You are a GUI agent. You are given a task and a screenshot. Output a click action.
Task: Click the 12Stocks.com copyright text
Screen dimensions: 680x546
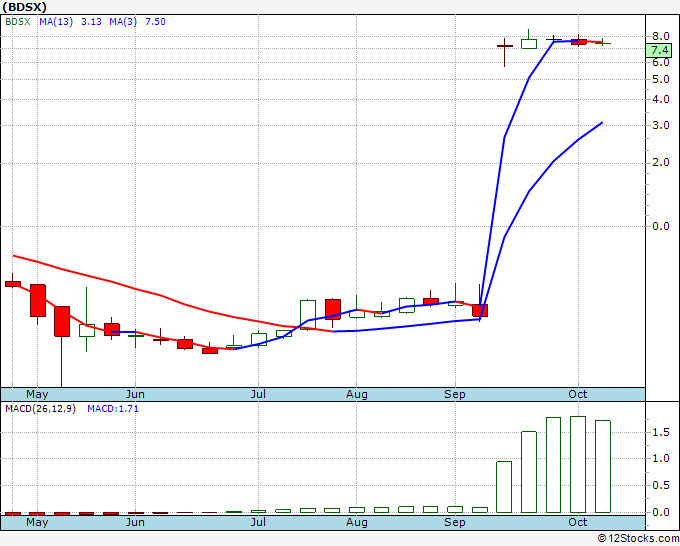(638, 538)
